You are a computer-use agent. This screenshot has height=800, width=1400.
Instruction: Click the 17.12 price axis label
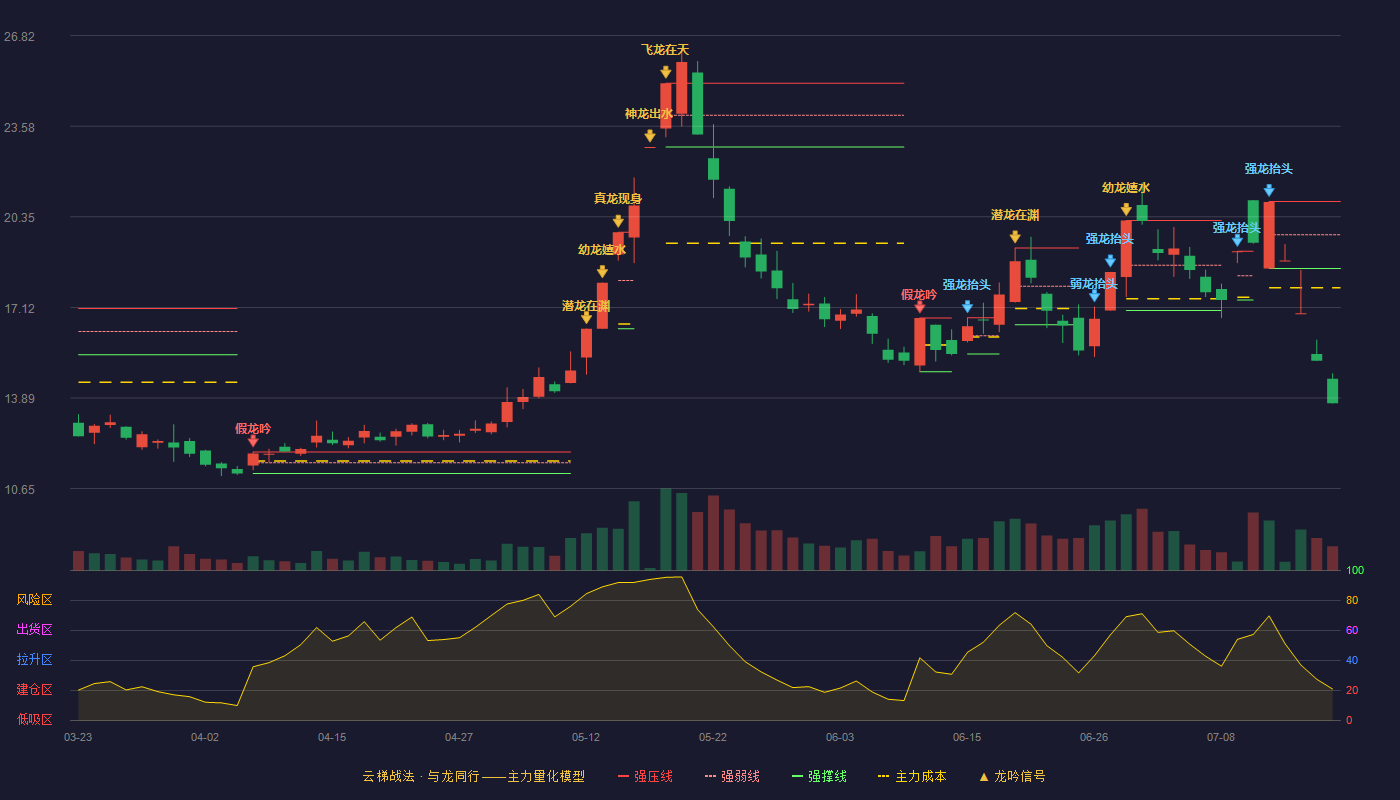click(19, 309)
